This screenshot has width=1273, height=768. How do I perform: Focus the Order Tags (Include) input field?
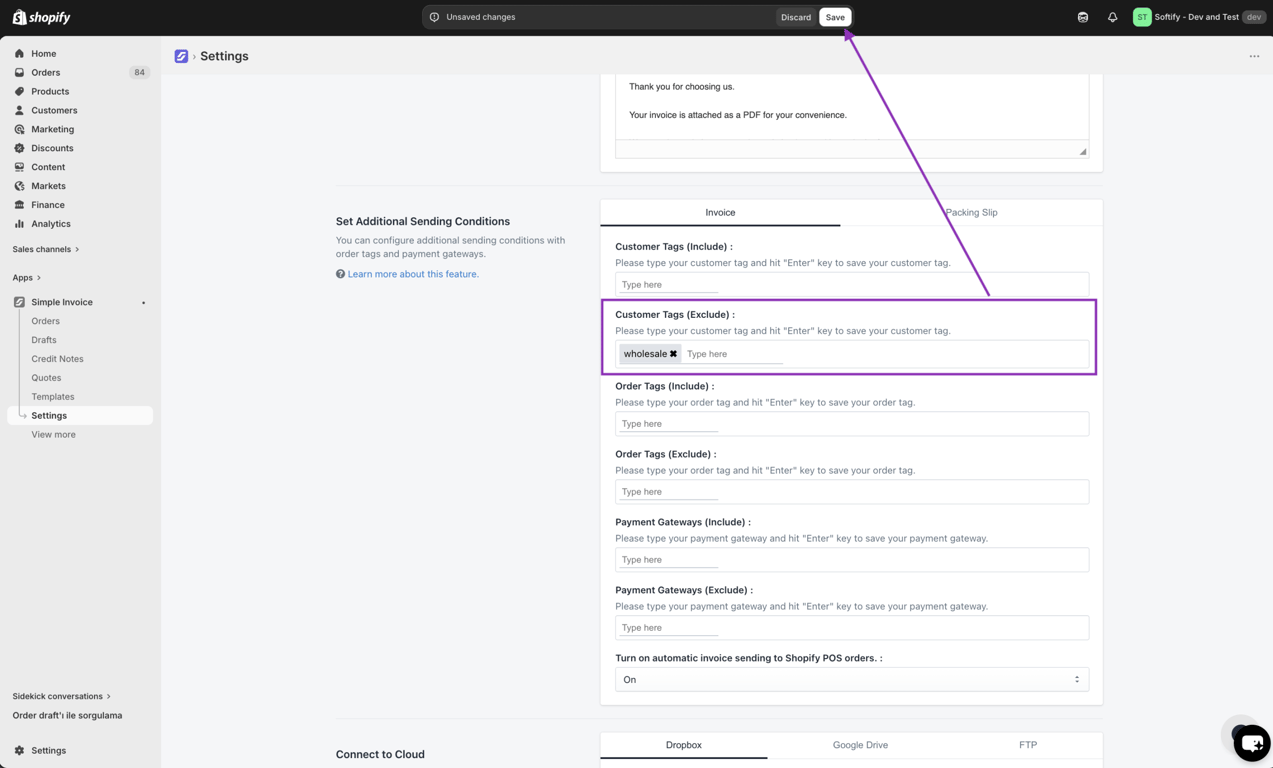pyautogui.click(x=852, y=423)
